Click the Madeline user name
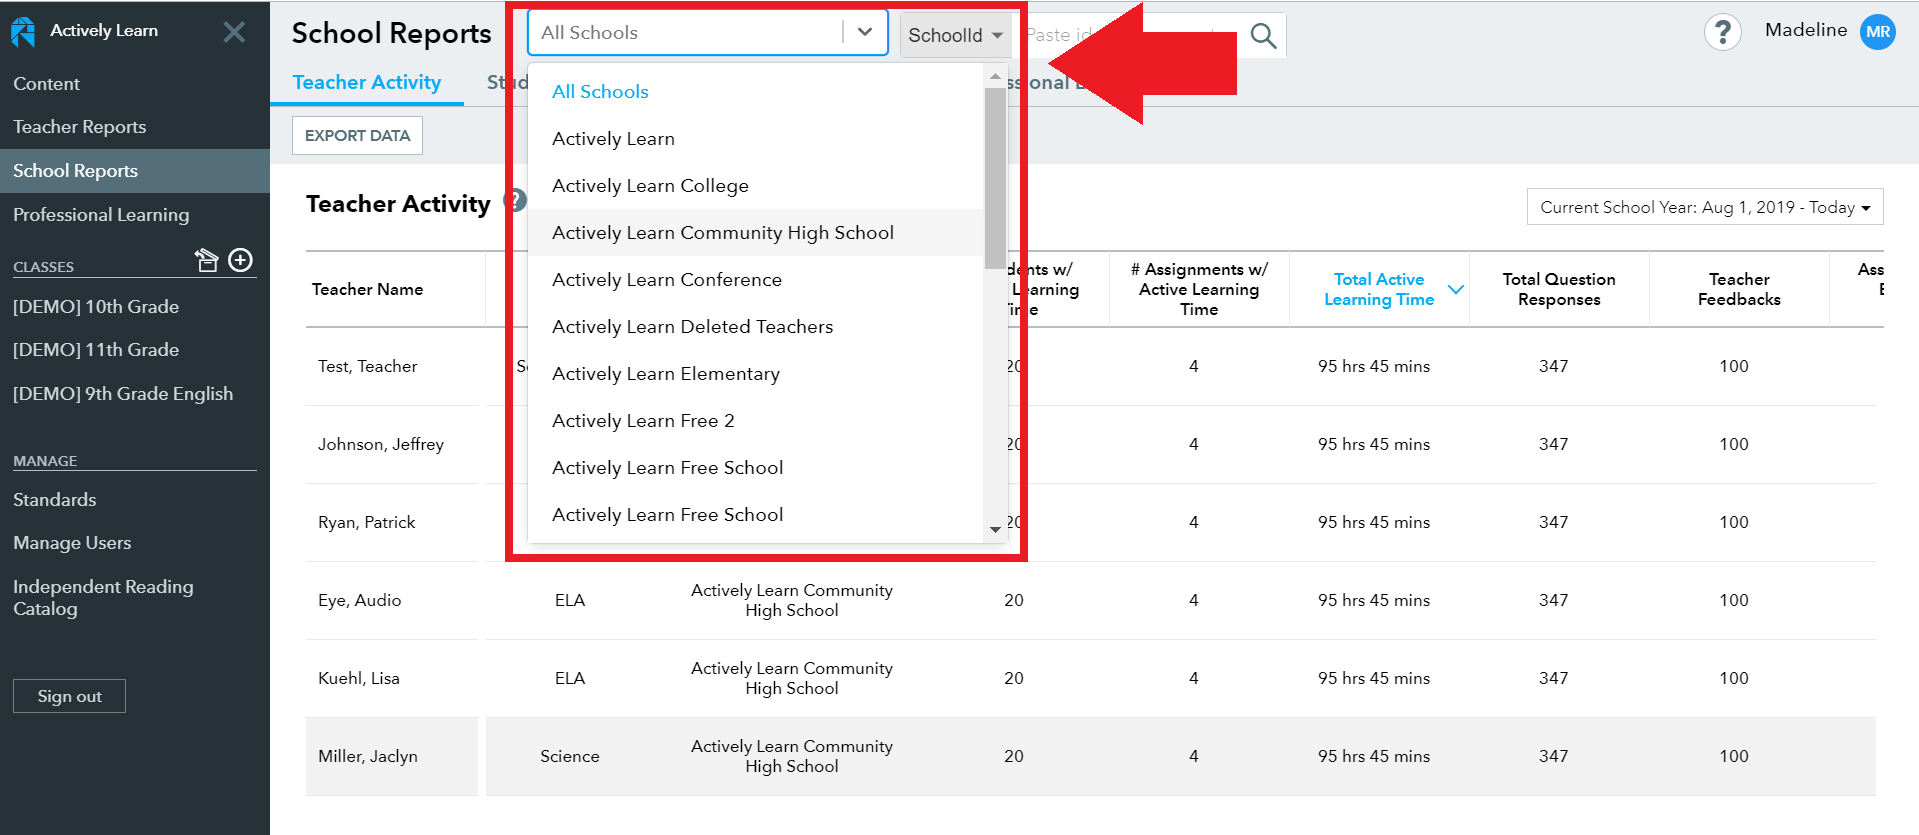The width and height of the screenshot is (1919, 835). pos(1806,30)
